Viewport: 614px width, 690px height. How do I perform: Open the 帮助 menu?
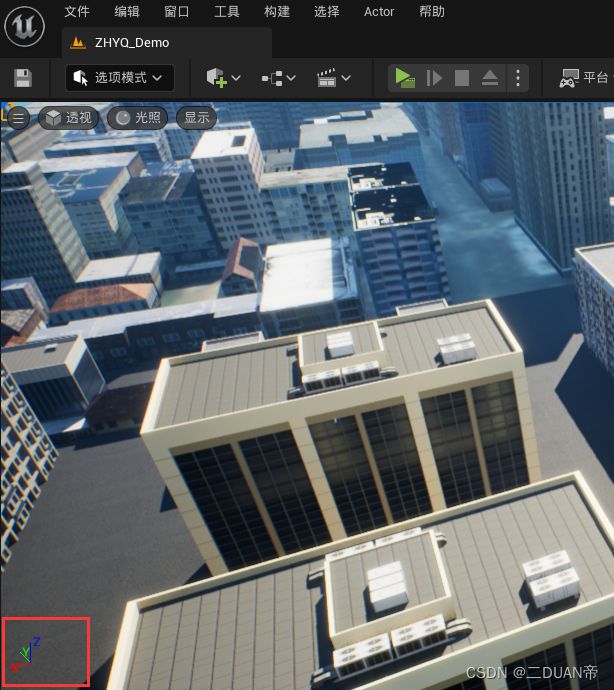(x=432, y=11)
